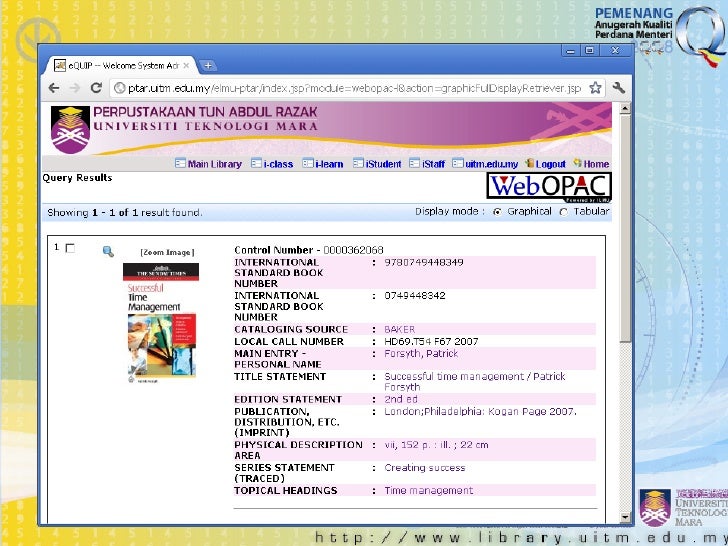Click the icon beside i-class
The image size is (728, 546).
[256, 163]
